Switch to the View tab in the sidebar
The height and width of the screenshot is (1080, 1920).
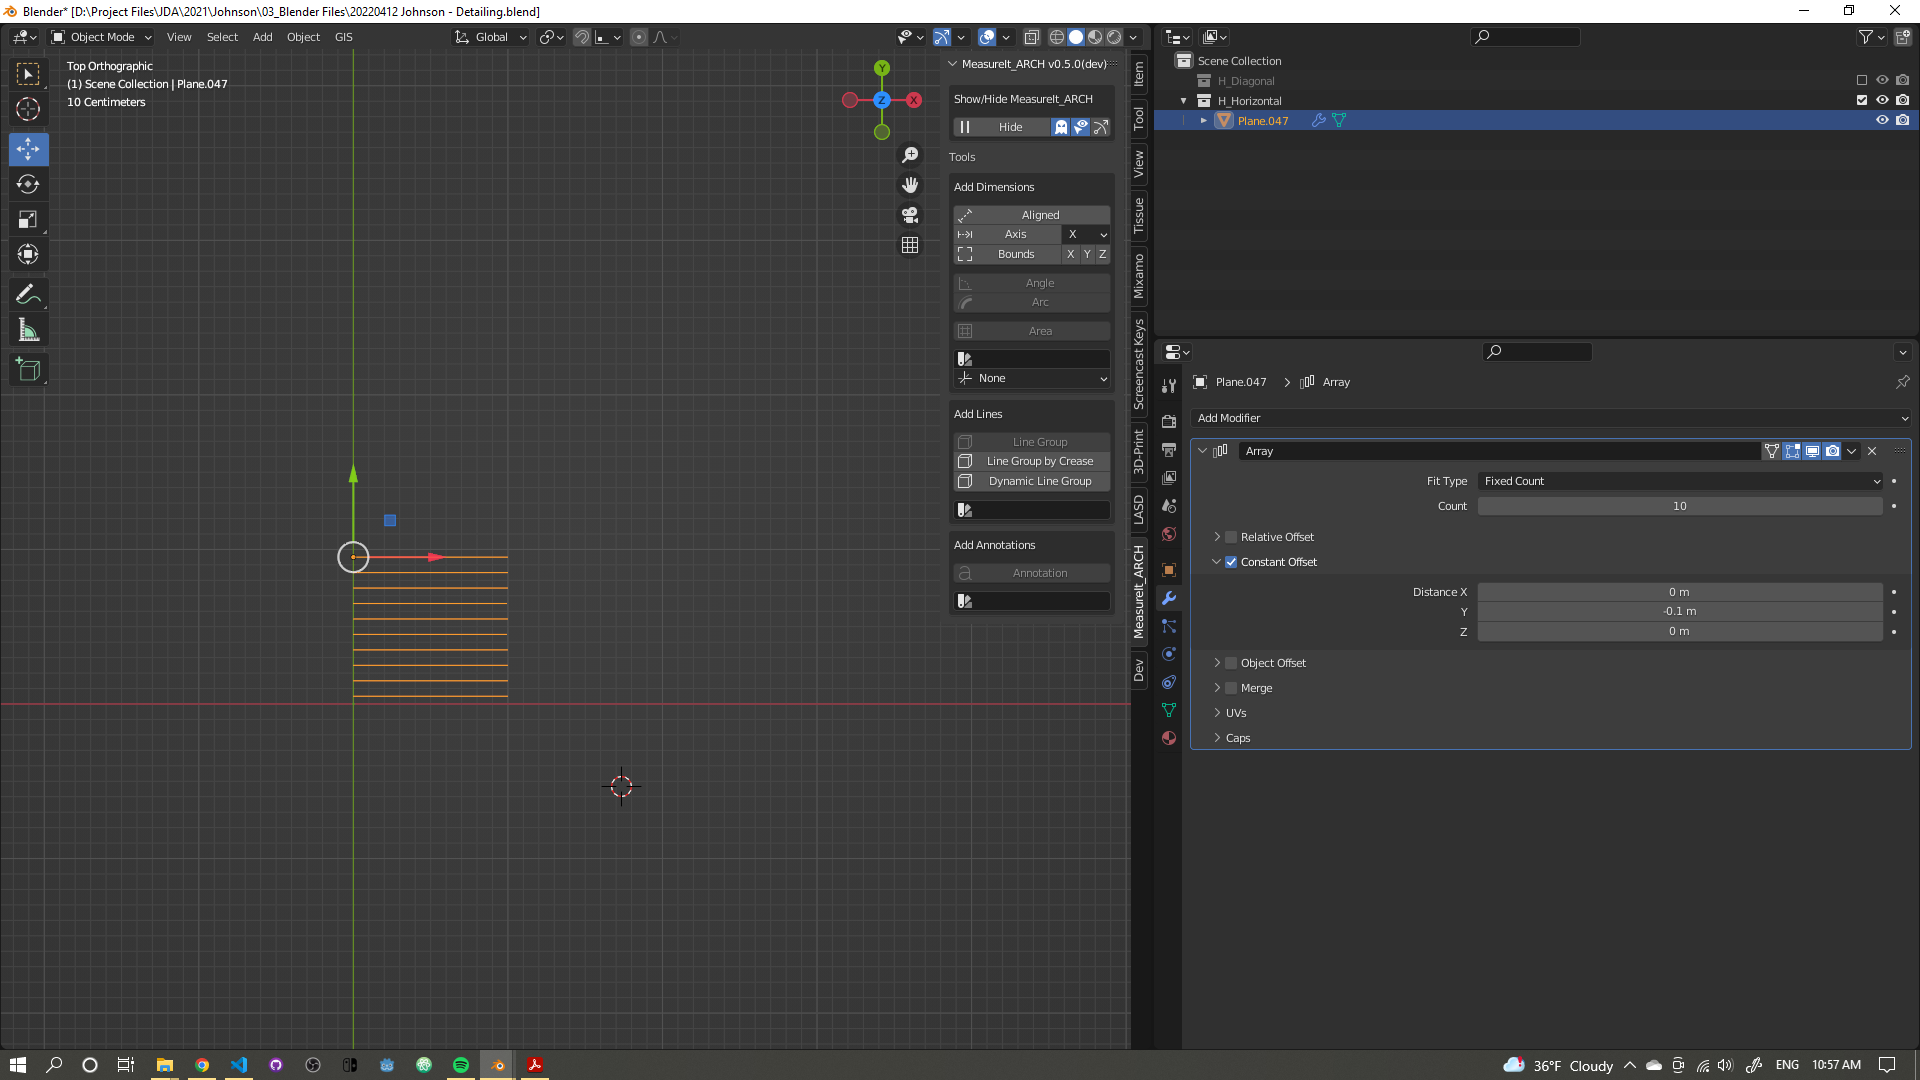coord(1139,161)
